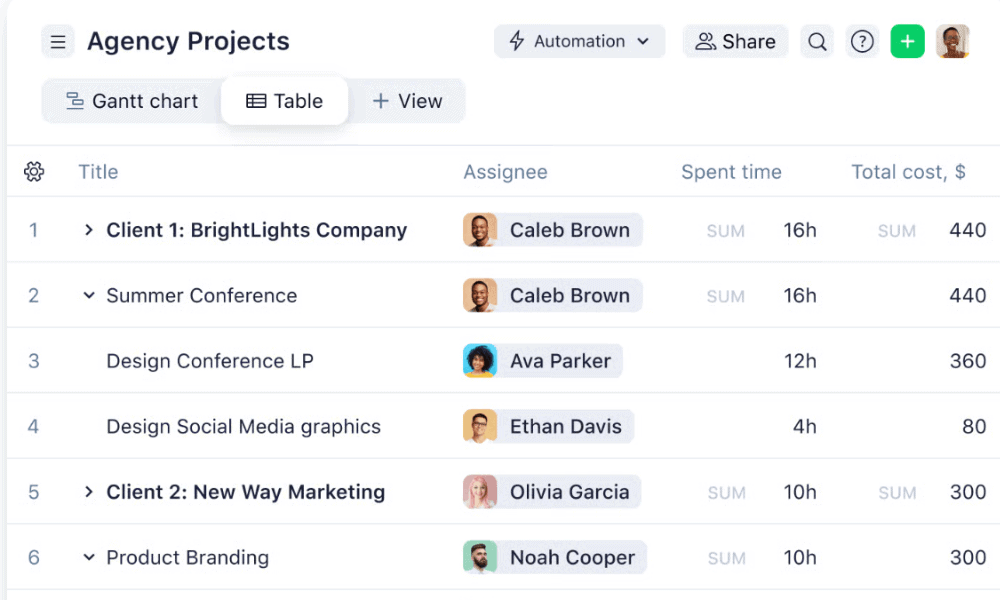This screenshot has width=1000, height=600.
Task: Switch to the Gantt chart tab
Action: [132, 101]
